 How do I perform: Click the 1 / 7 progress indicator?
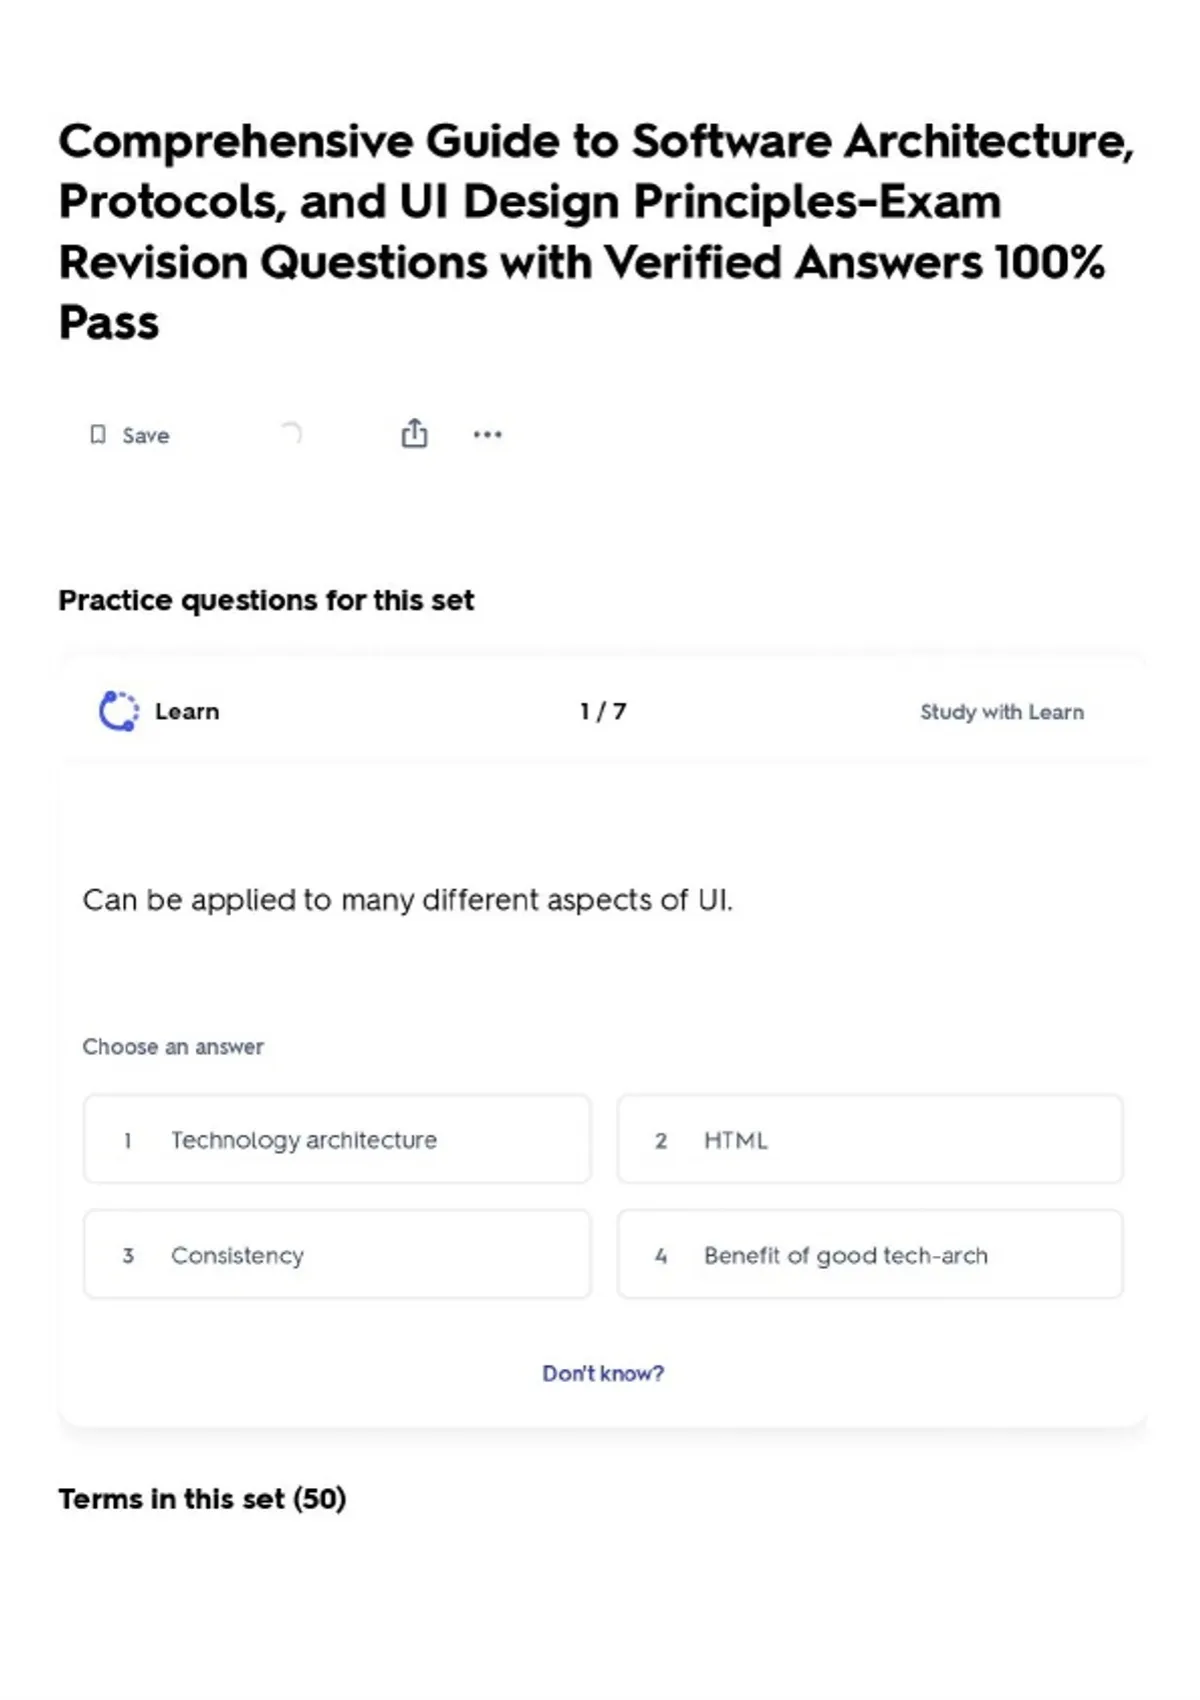click(x=603, y=711)
